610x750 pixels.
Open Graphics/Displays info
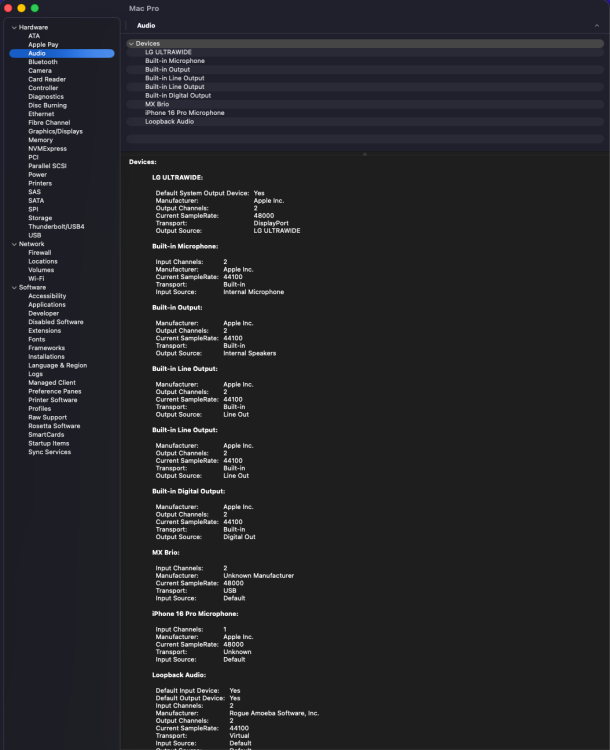(x=55, y=131)
